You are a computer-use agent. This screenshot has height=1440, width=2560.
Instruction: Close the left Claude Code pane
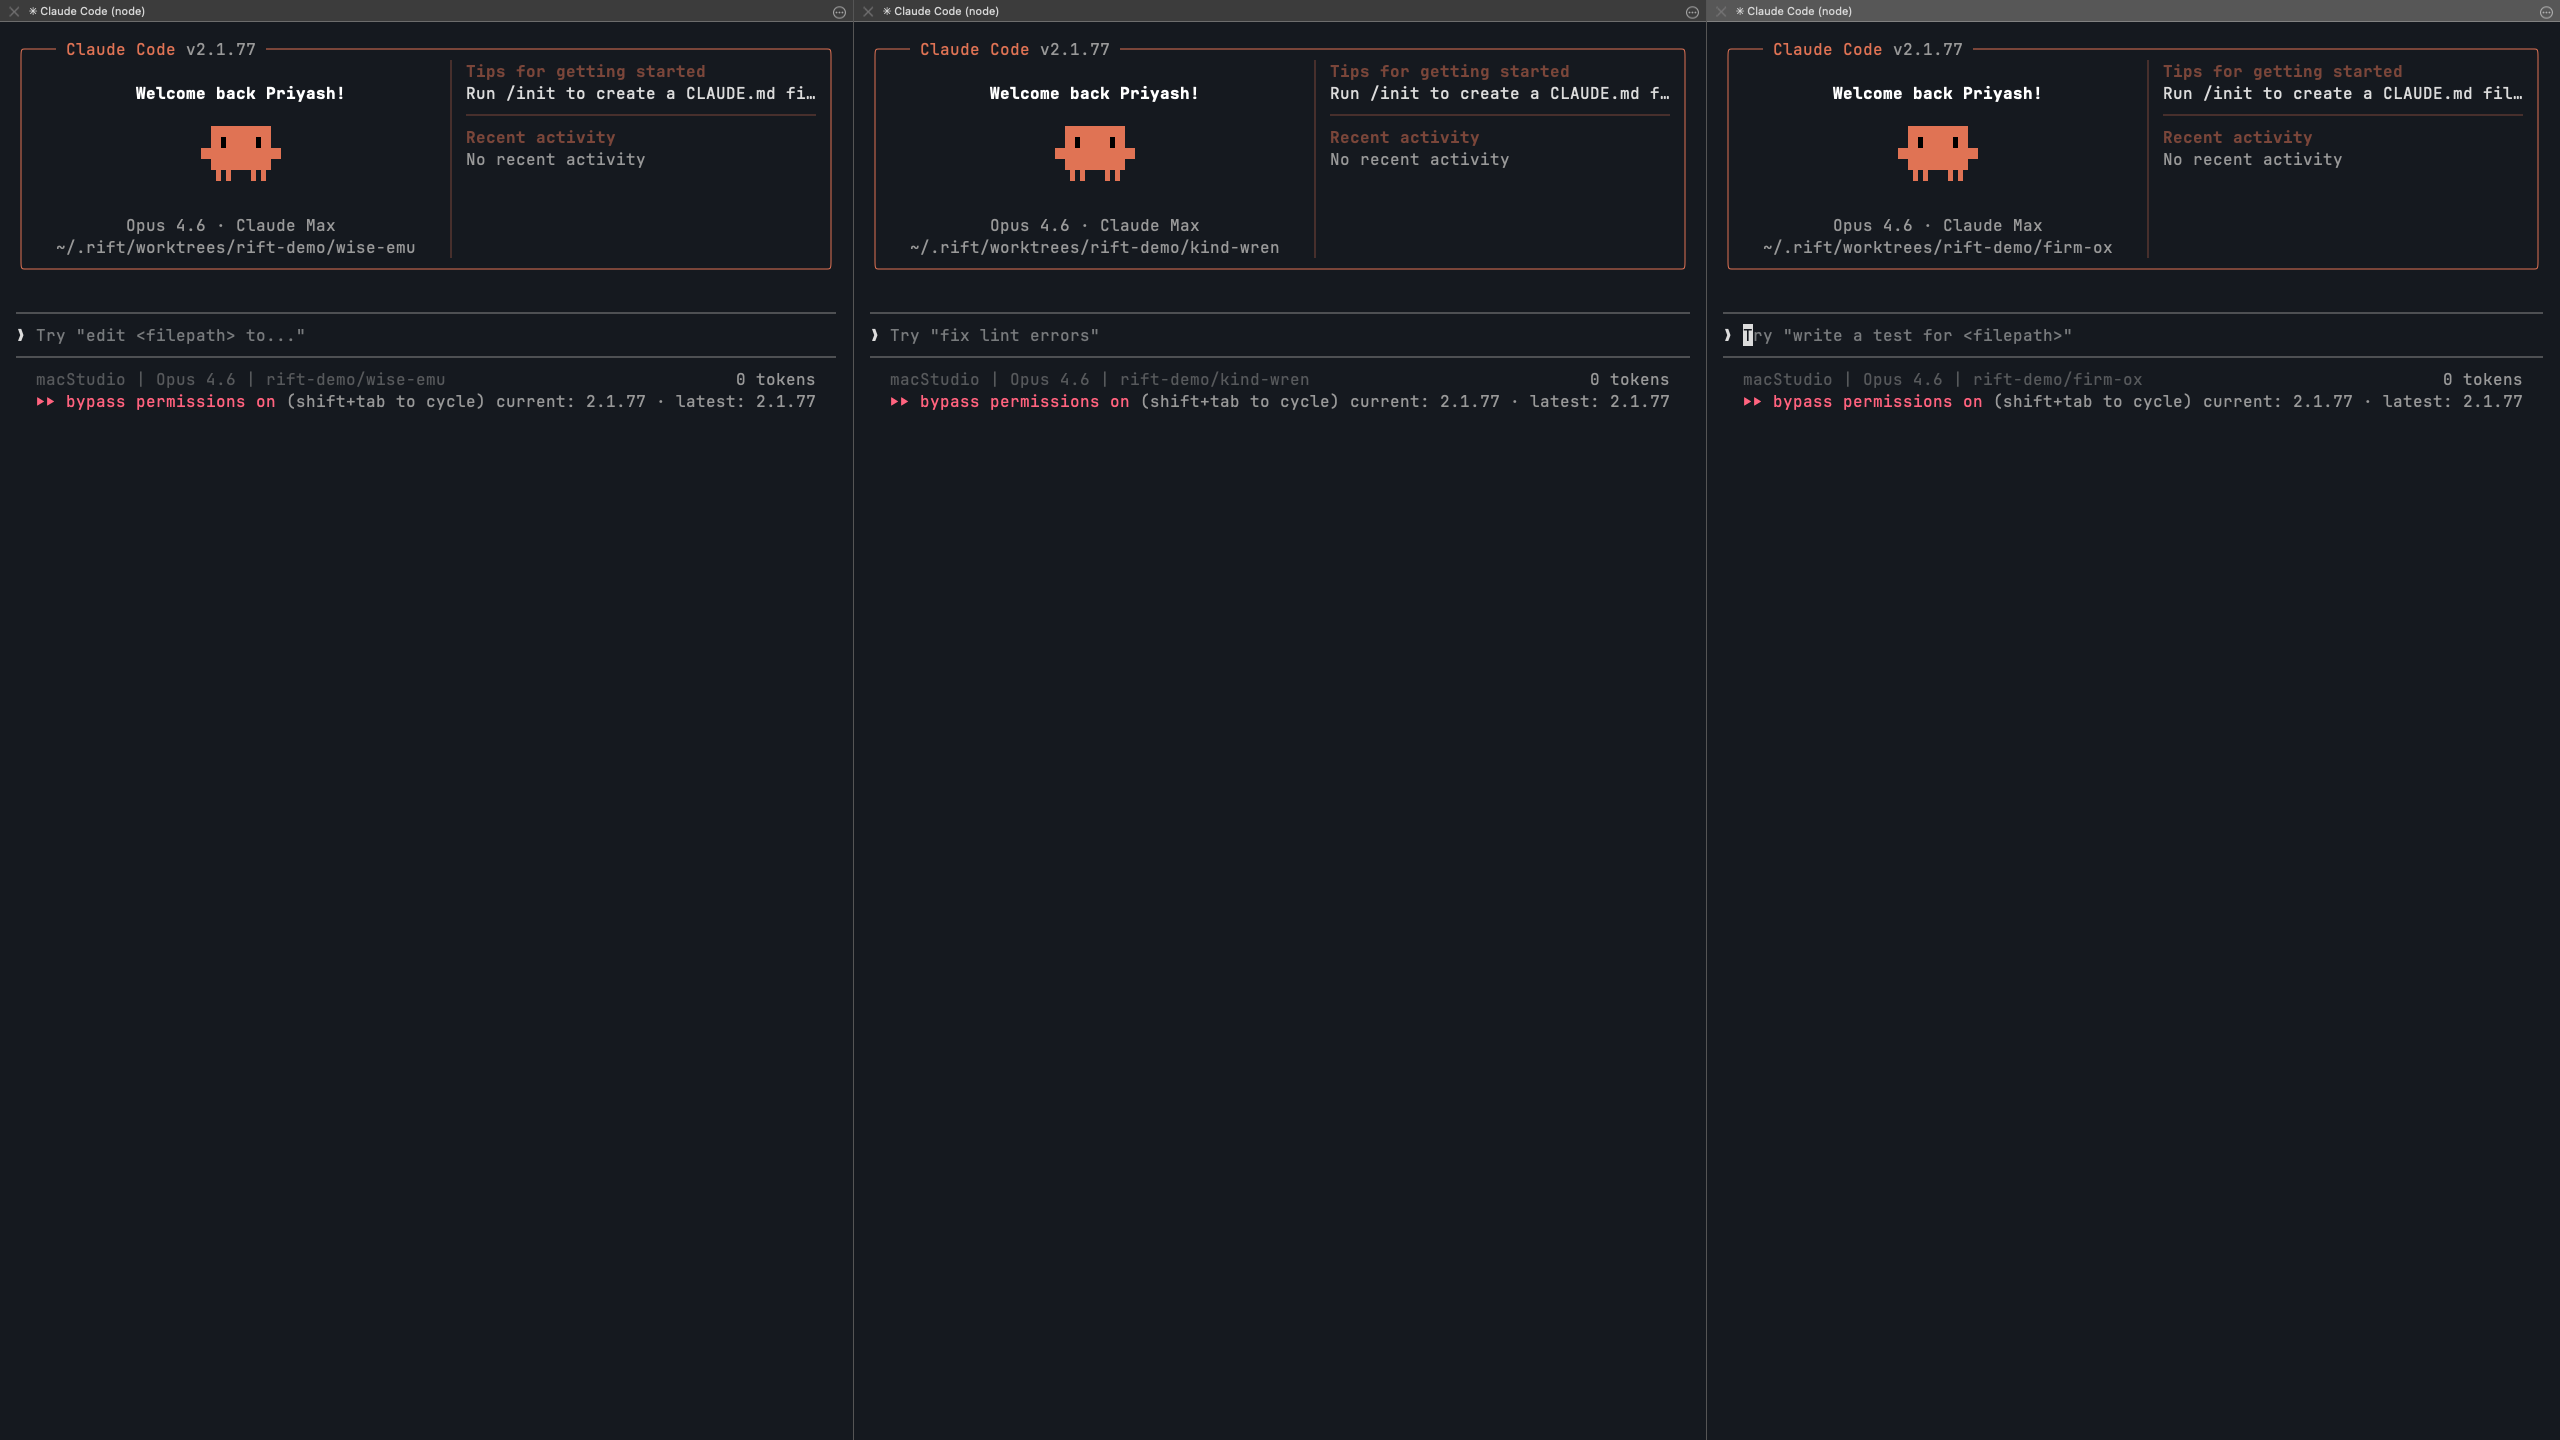pyautogui.click(x=14, y=12)
